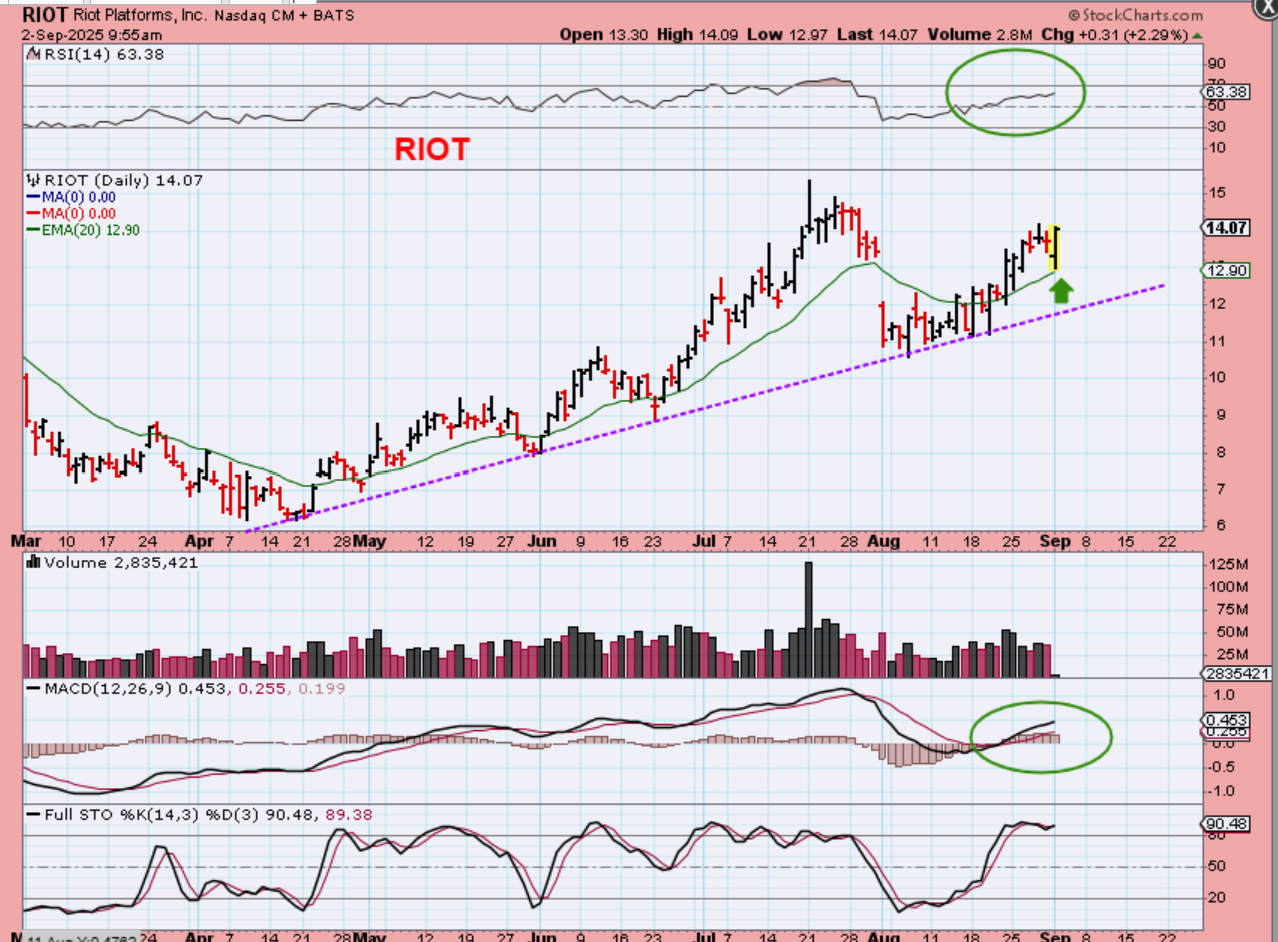This screenshot has height=942, width=1278.
Task: Click the bold RIOT ticker symbol in header
Action: pos(46,15)
